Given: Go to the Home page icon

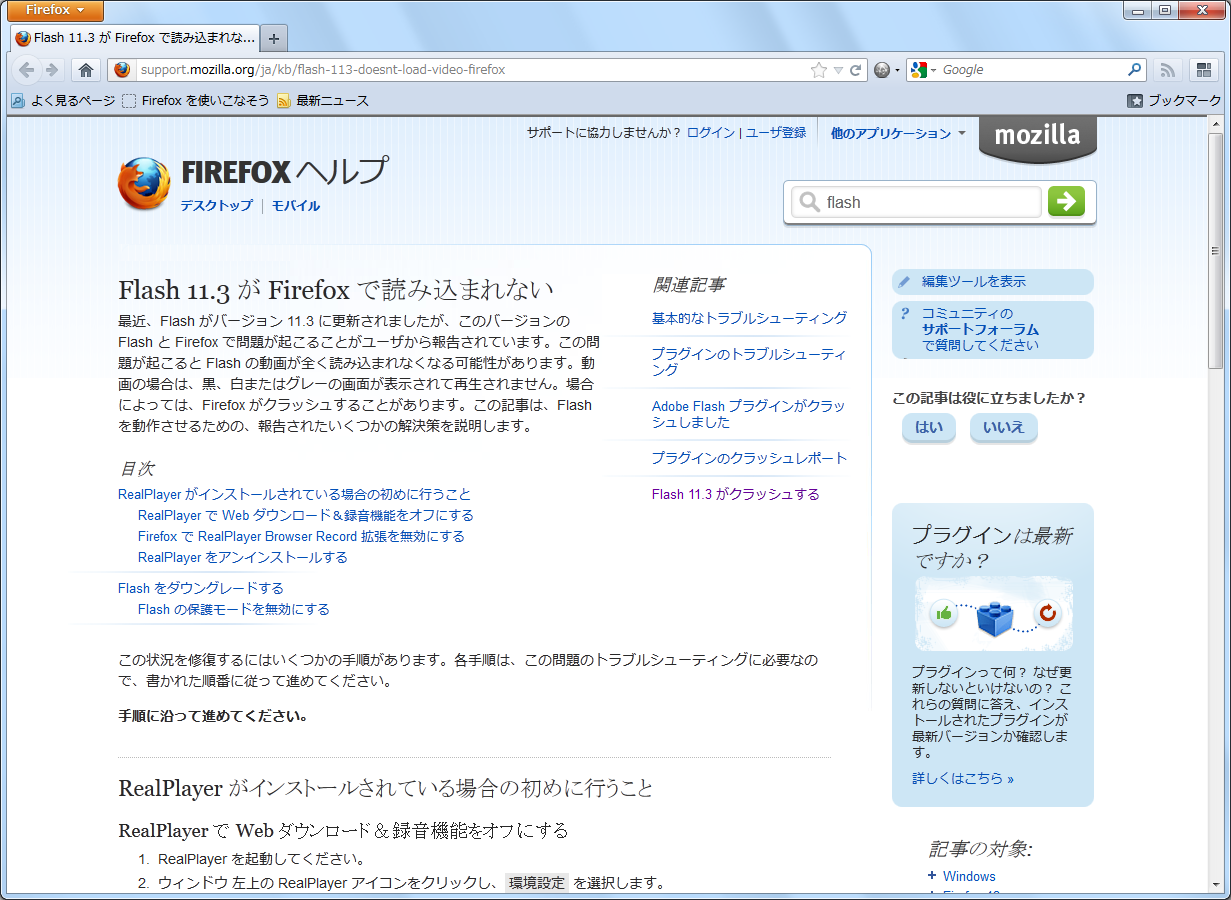Looking at the screenshot, I should pyautogui.click(x=86, y=70).
